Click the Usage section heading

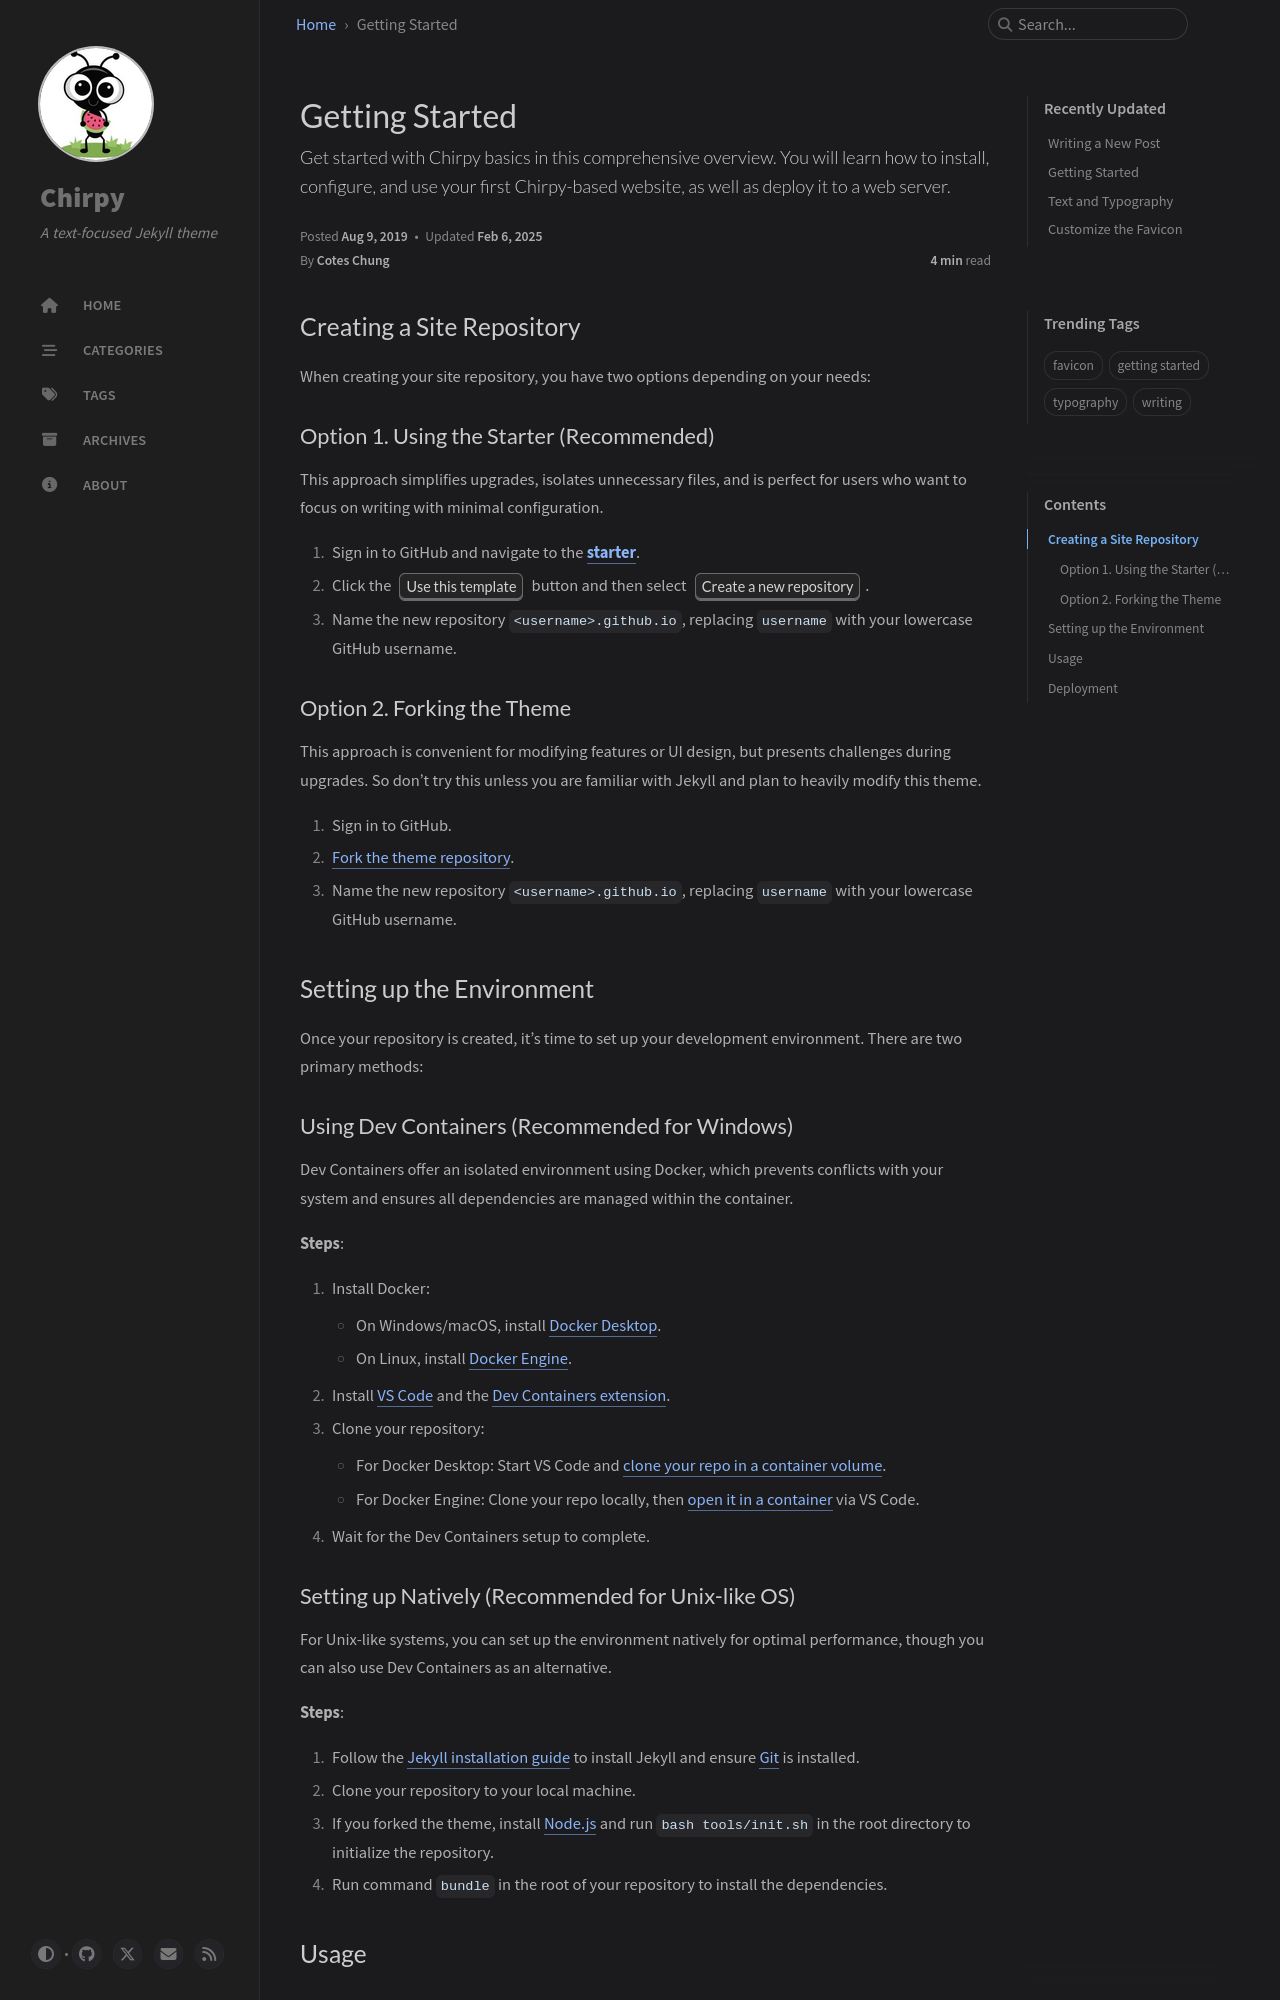pos(333,1954)
